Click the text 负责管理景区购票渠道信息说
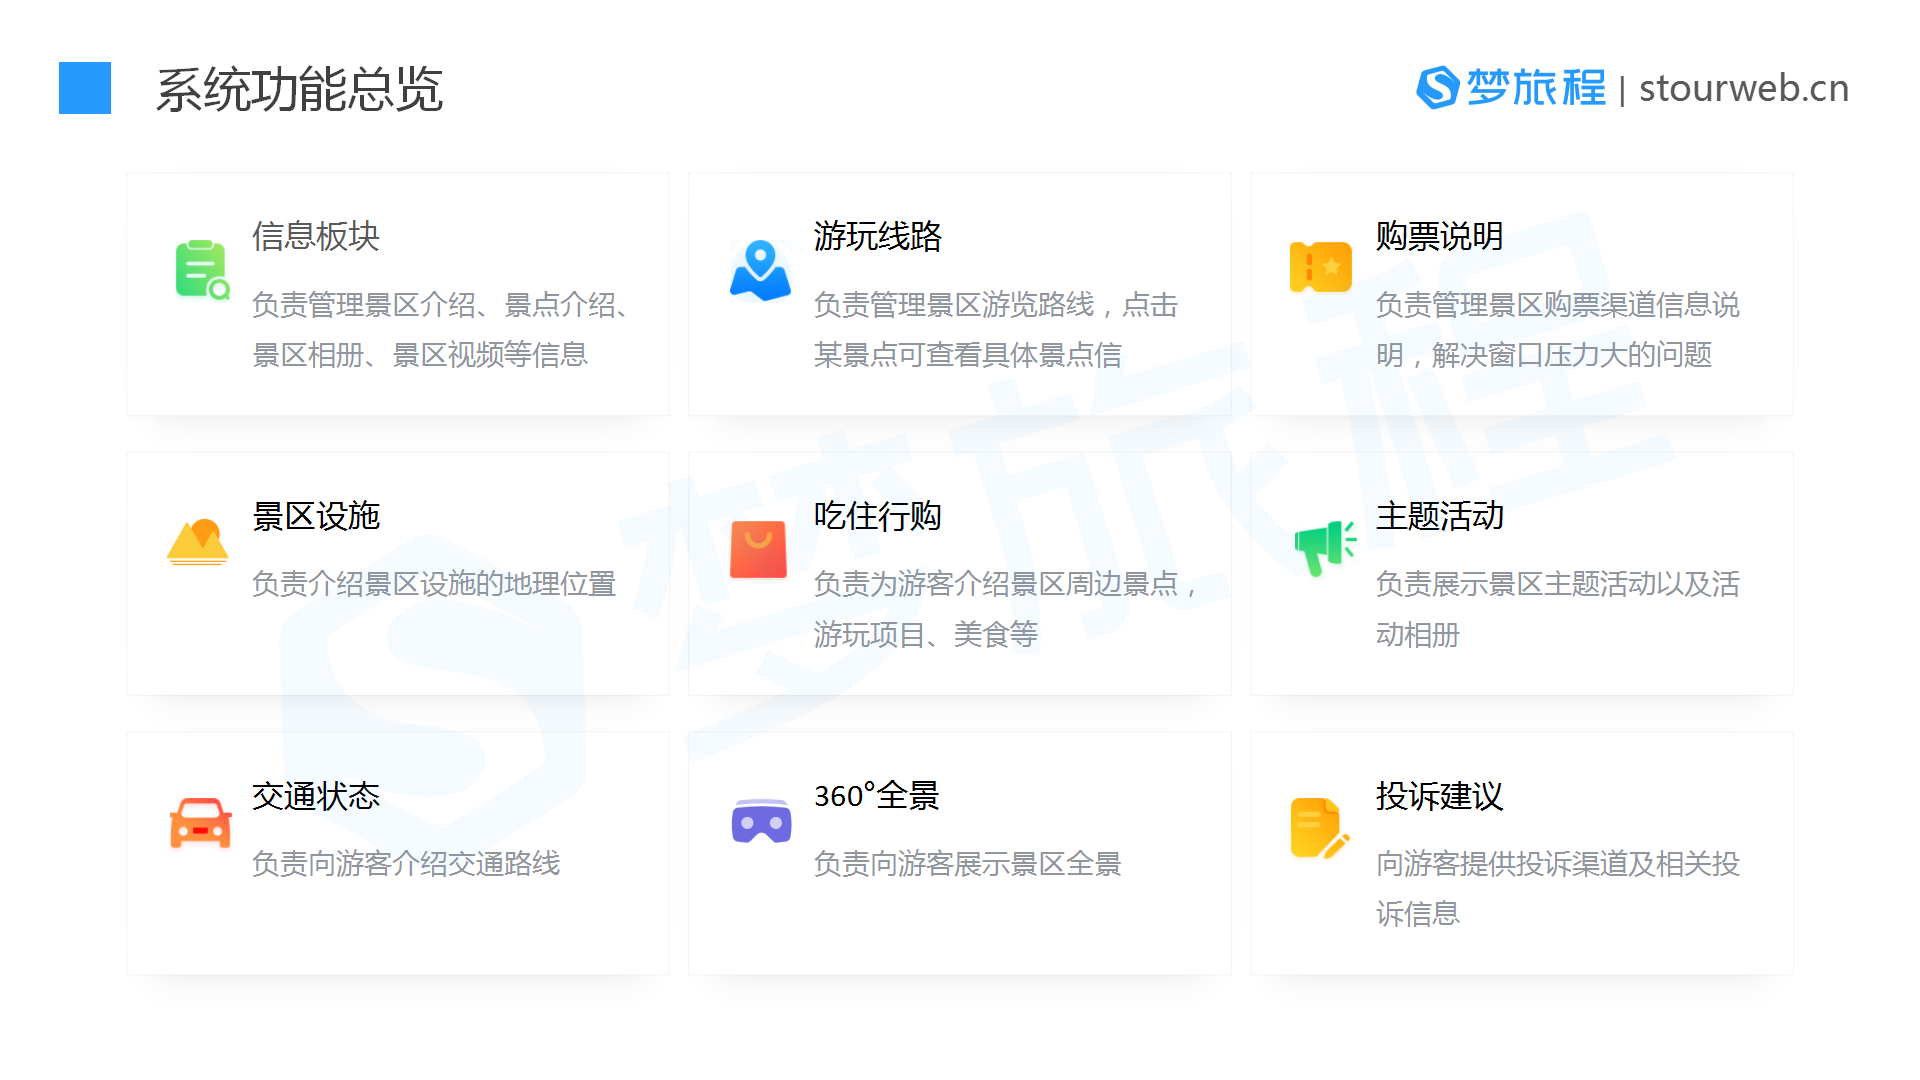1920x1080 pixels. click(x=1558, y=305)
